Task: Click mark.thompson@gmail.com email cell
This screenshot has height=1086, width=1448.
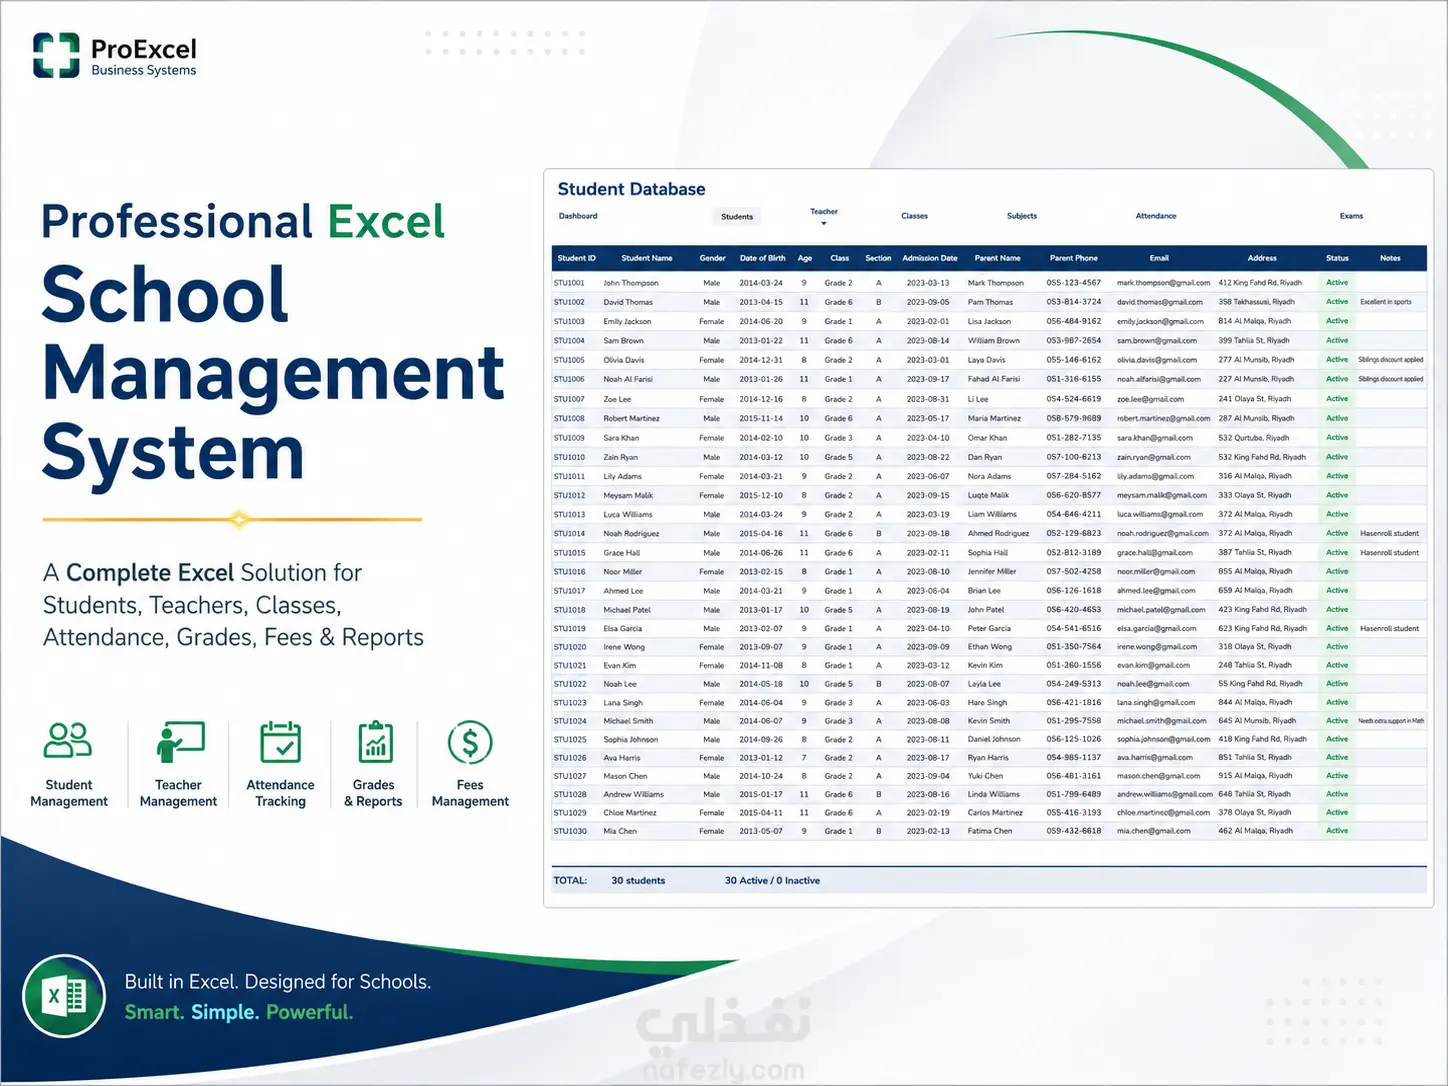Action: (x=1163, y=283)
